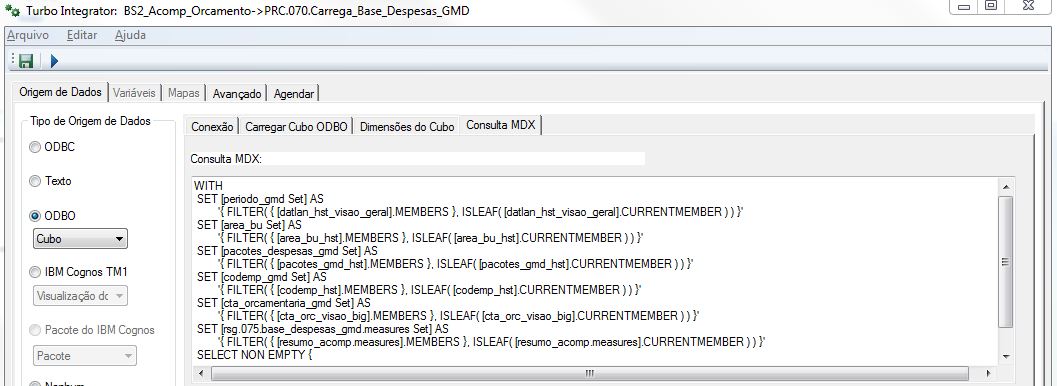1057x386 pixels.
Task: Click the 'SELECT NON EMPTY {' line
Action: tap(254, 355)
